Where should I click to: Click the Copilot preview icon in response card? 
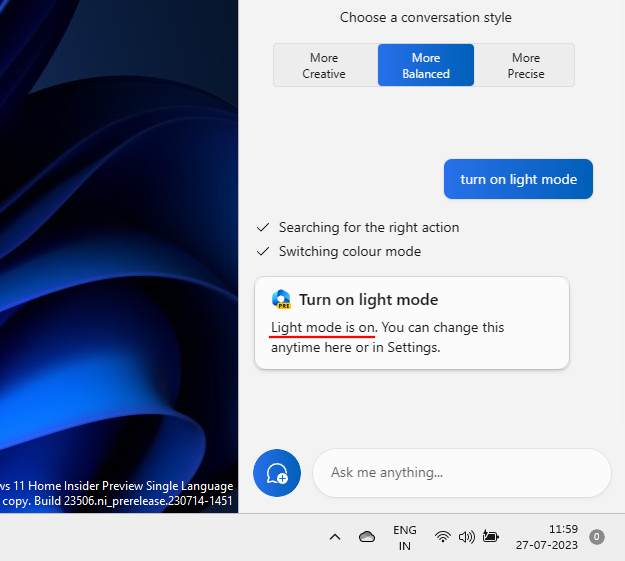coord(281,299)
